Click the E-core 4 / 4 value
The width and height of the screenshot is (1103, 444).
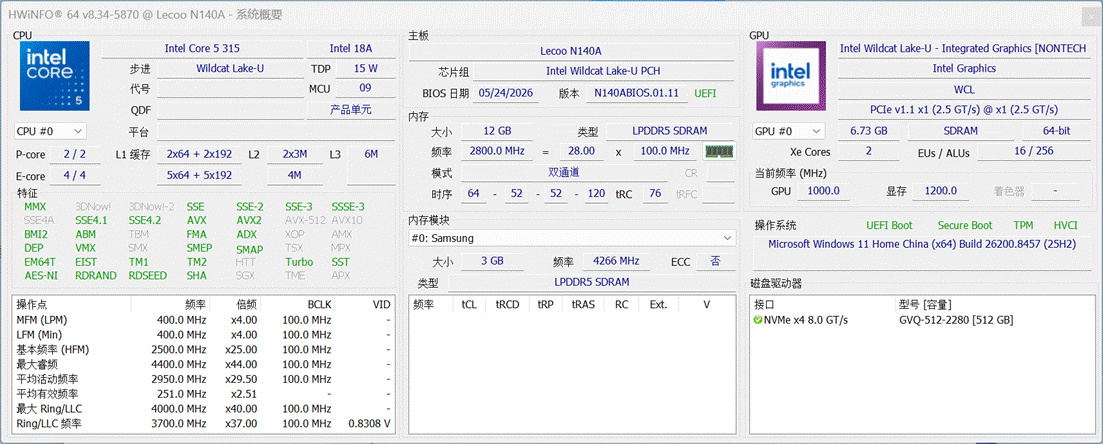[75, 175]
